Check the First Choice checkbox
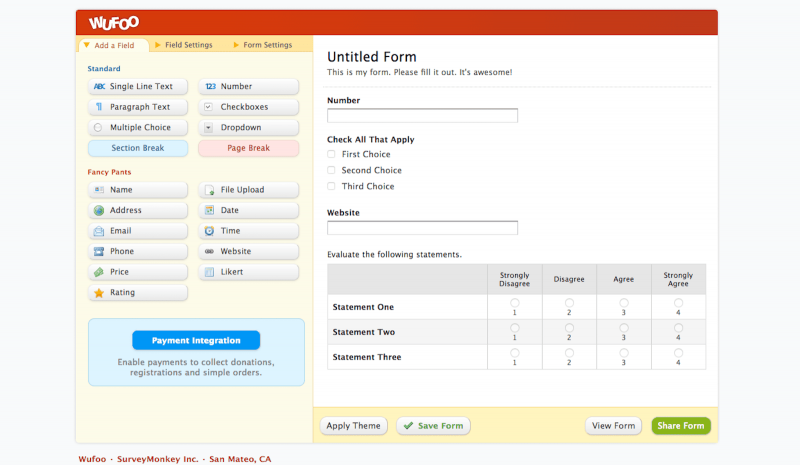Image resolution: width=800 pixels, height=465 pixels. point(331,154)
